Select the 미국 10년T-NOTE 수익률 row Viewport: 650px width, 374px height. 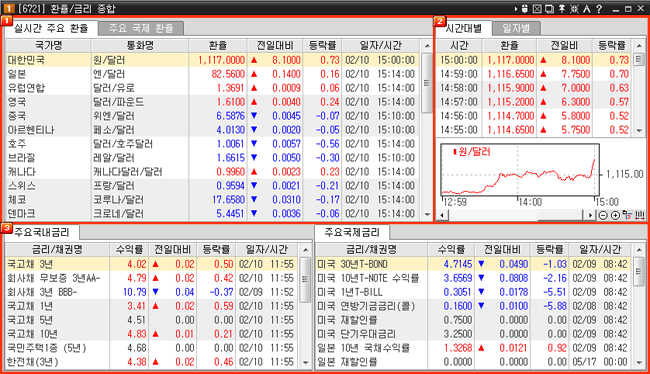coord(473,278)
